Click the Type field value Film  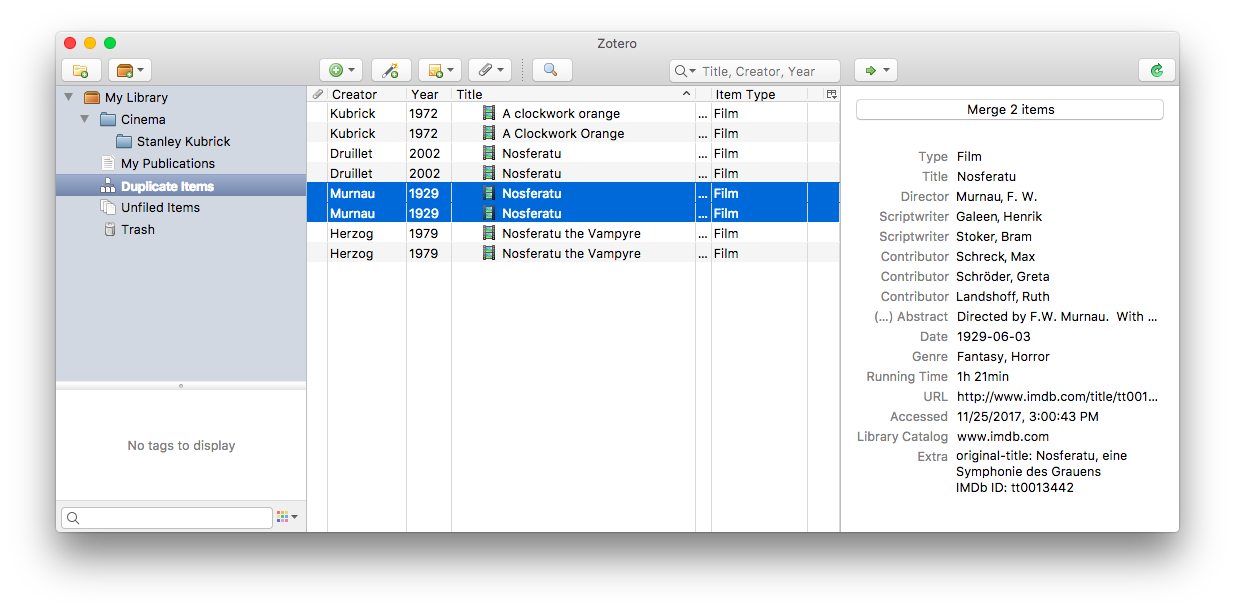[969, 156]
